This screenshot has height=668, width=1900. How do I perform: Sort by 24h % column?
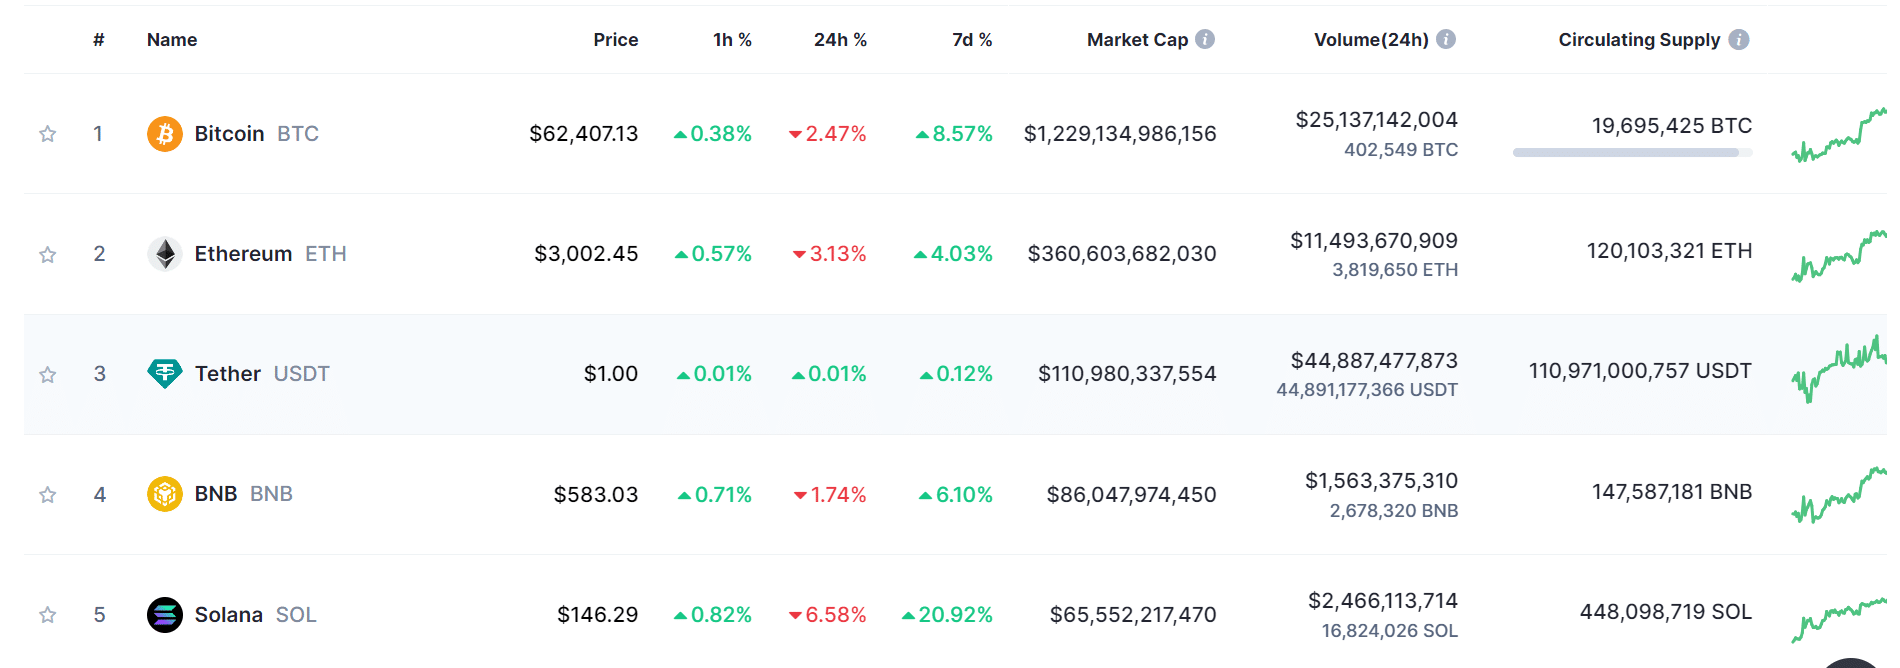[x=840, y=40]
